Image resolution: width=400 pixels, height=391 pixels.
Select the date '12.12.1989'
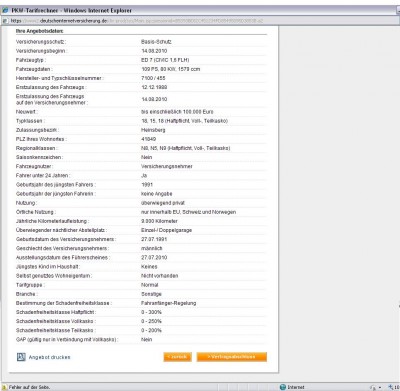click(154, 87)
